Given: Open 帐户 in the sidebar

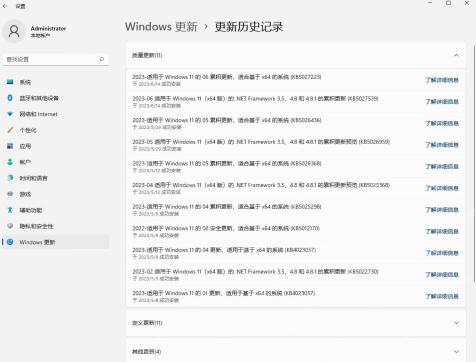Looking at the screenshot, I should pos(55,162).
